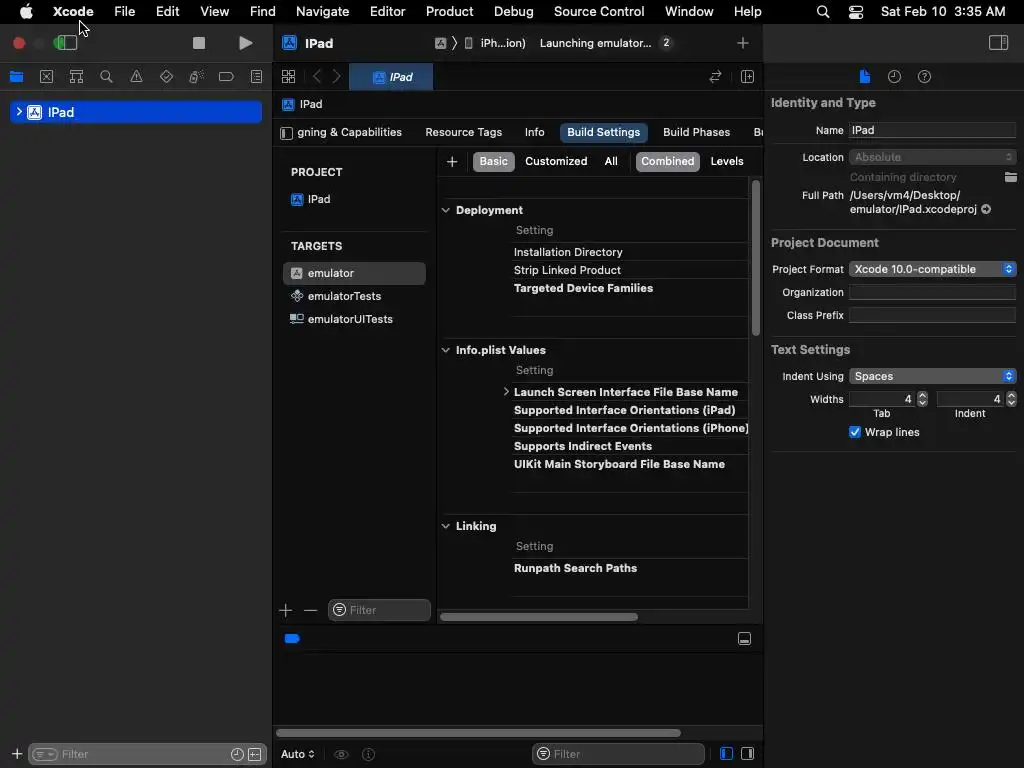
Task: Switch to Levels view
Action: coord(727,161)
